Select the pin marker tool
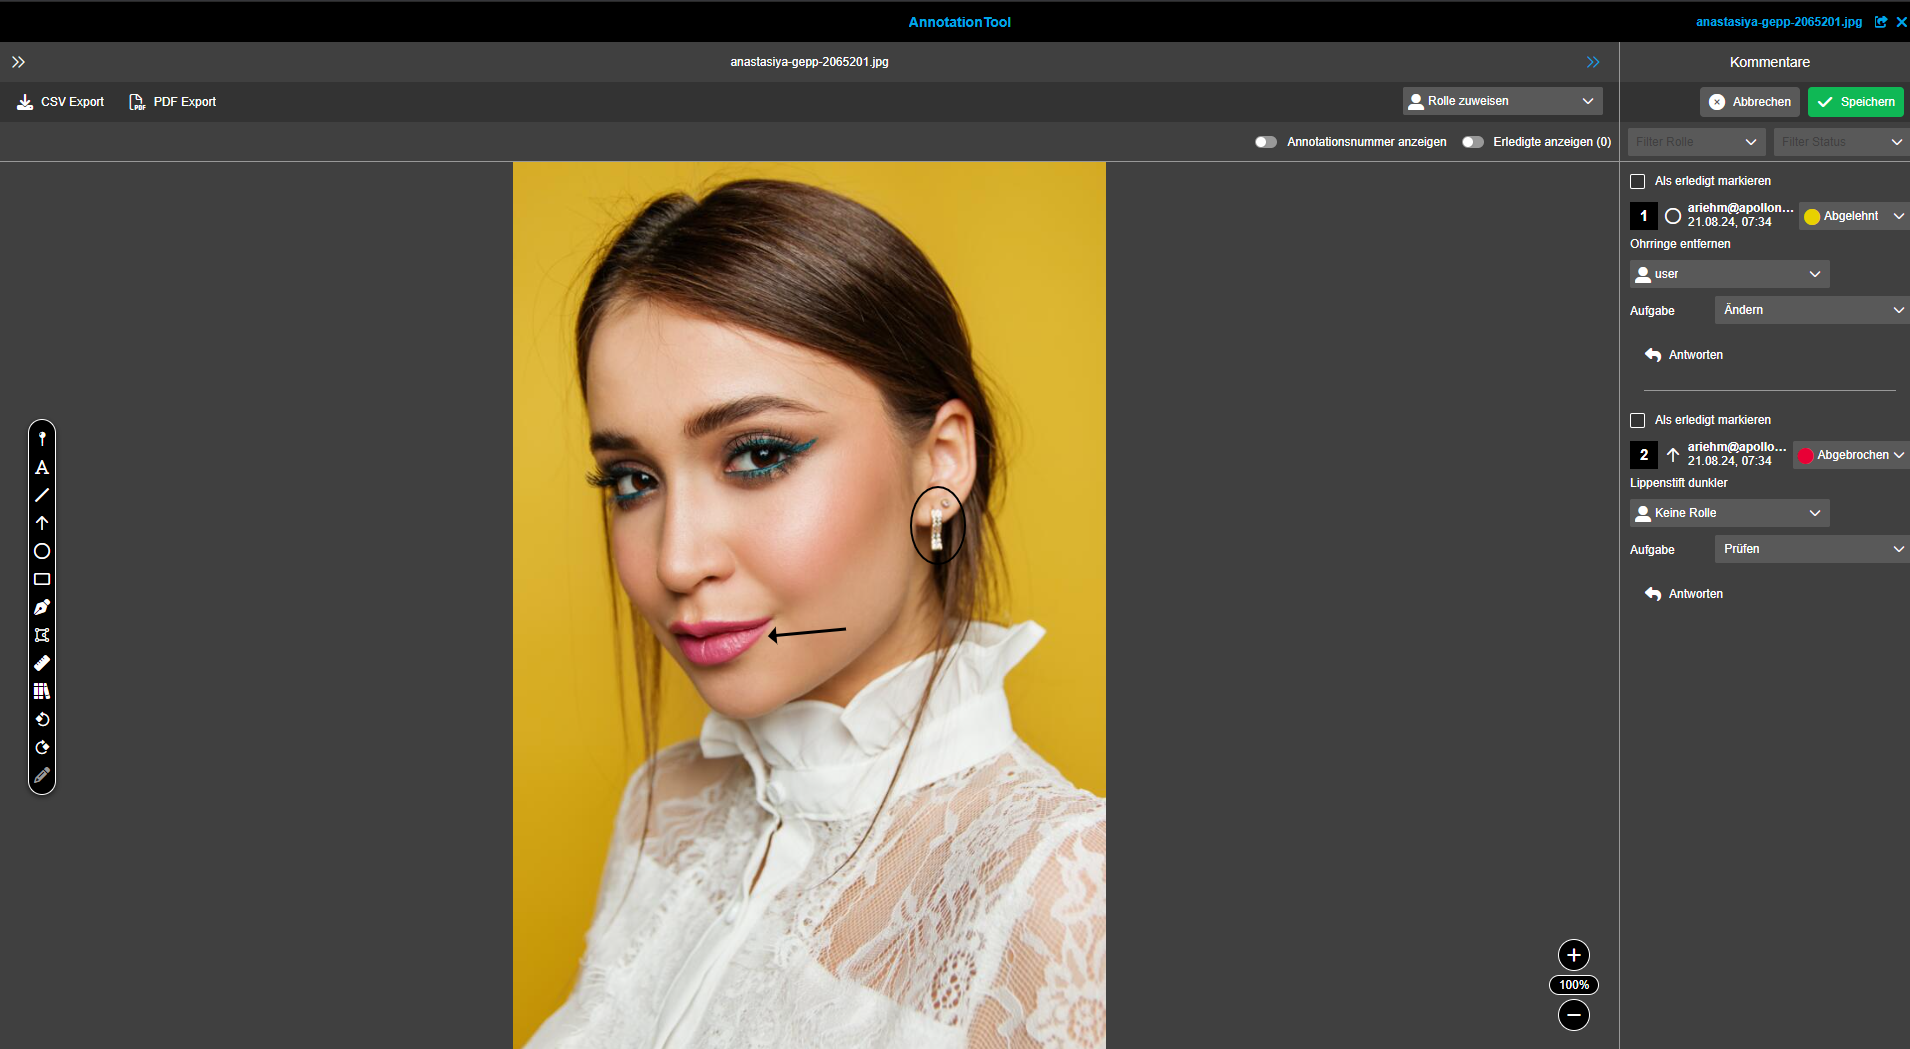The height and width of the screenshot is (1049, 1910). point(42,437)
